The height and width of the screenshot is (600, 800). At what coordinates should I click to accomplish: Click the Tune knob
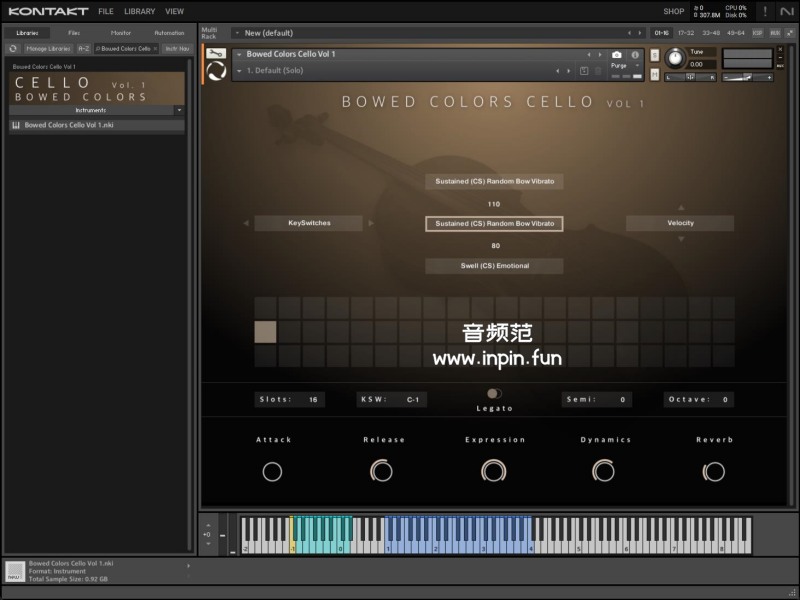pyautogui.click(x=675, y=58)
